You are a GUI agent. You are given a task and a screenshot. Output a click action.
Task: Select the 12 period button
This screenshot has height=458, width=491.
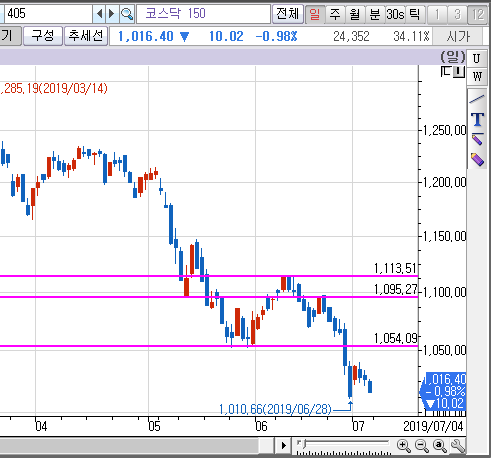pos(478,14)
